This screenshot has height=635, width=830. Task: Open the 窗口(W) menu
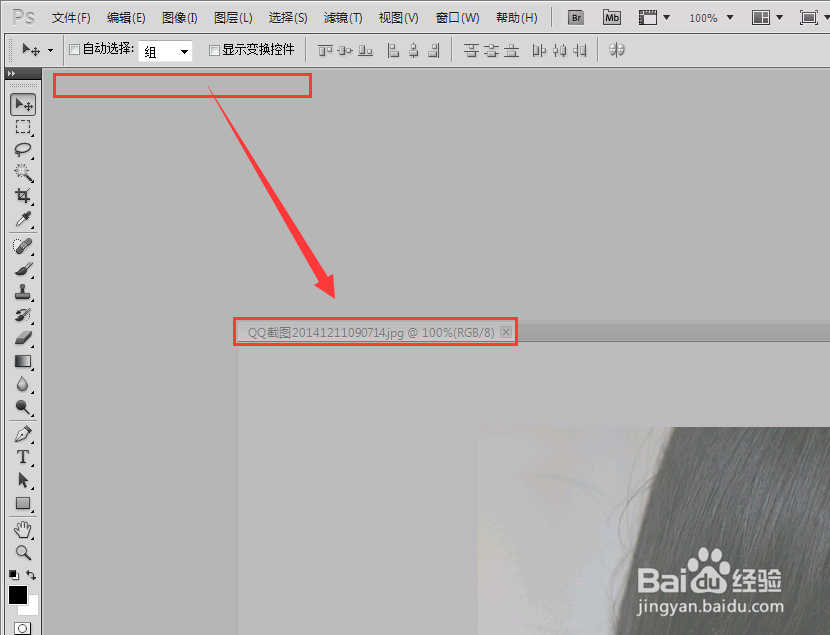[457, 18]
